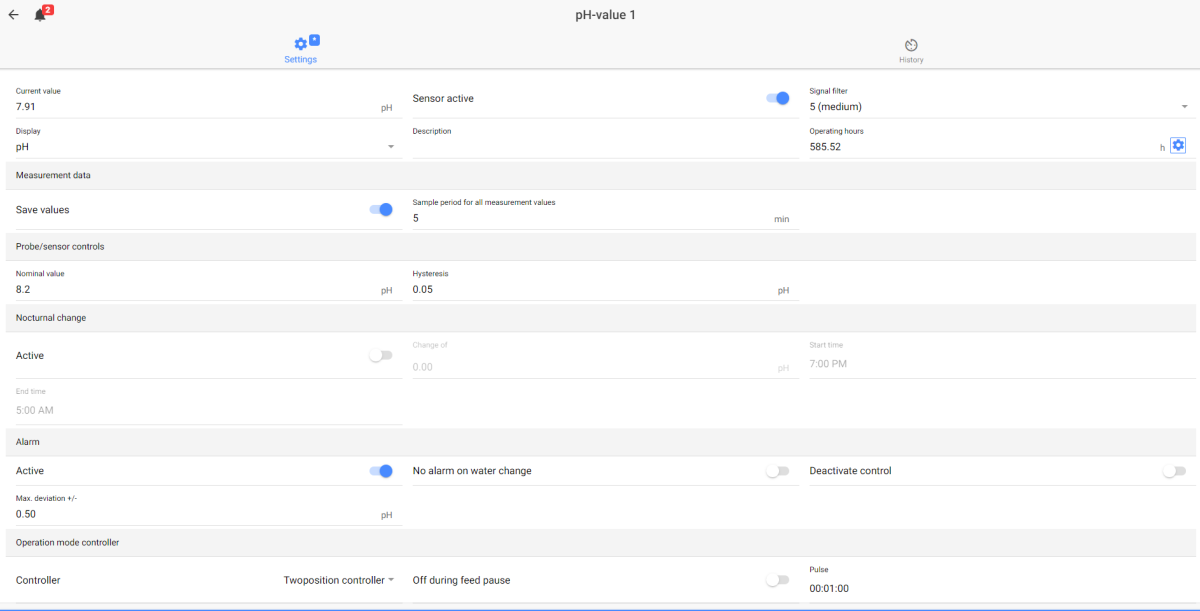Edit the Max. deviation field
Viewport: 1200px width, 611px height.
(x=207, y=509)
